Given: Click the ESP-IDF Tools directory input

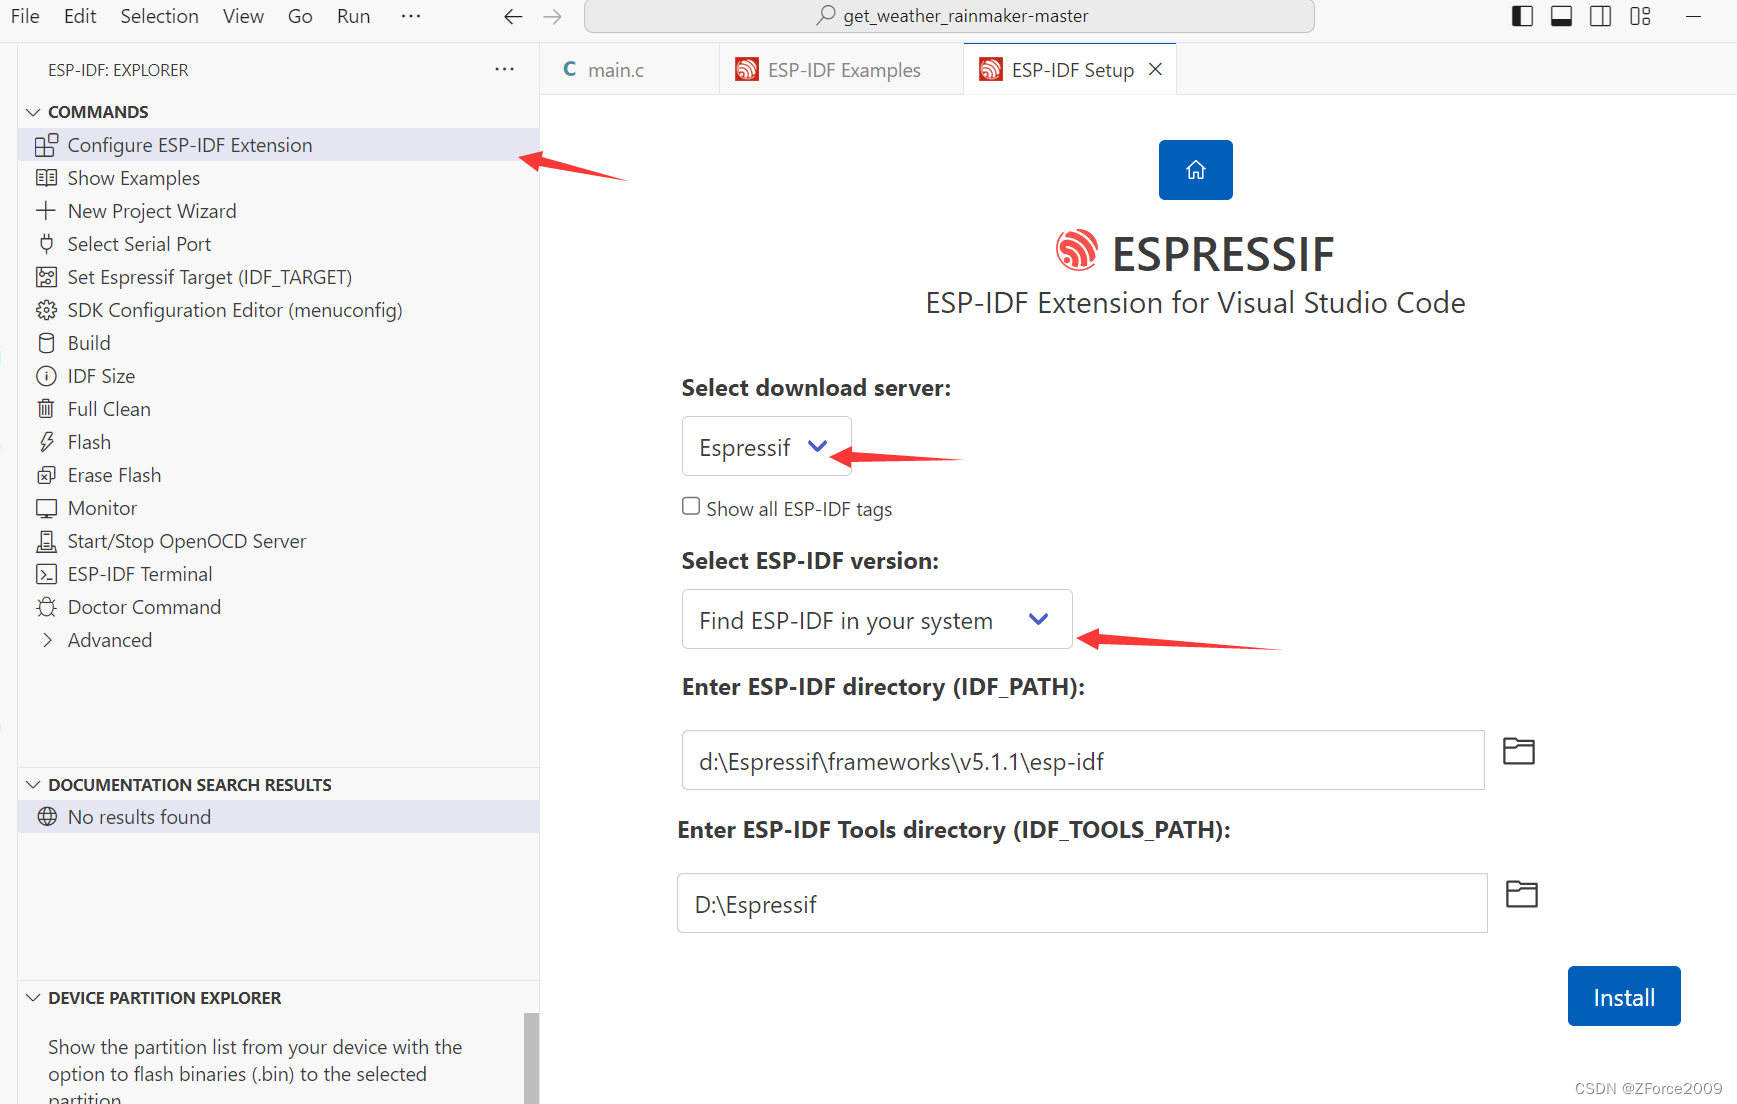Looking at the screenshot, I should 1082,903.
